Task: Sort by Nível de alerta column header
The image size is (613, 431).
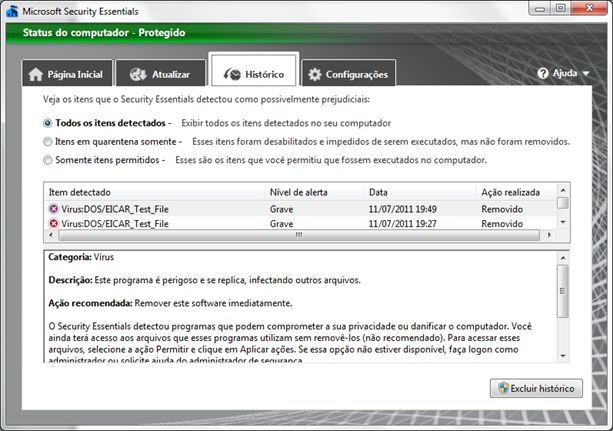Action: click(x=315, y=192)
